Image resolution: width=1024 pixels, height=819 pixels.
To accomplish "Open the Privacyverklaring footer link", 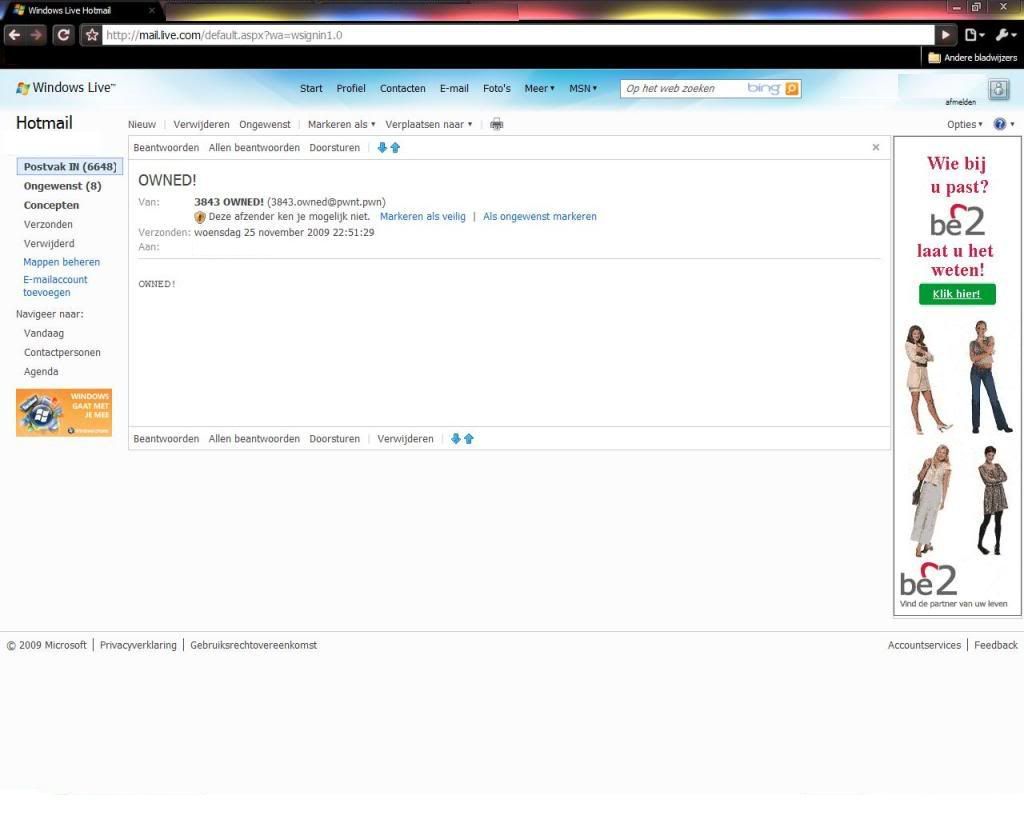I will pos(138,645).
